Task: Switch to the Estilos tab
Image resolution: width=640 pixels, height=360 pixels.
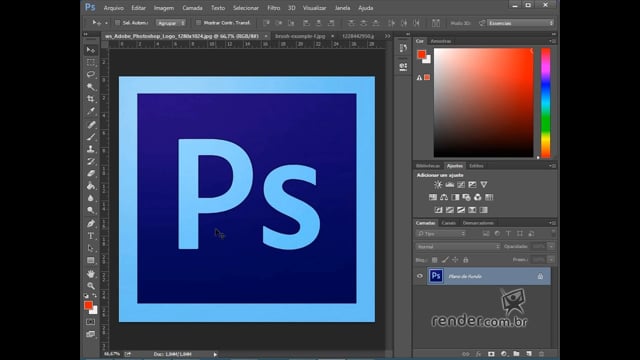Action: (476, 166)
